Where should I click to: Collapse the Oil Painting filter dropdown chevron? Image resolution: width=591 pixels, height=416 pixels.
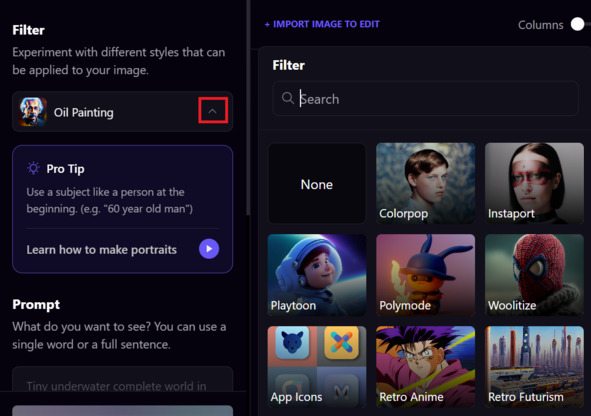click(x=213, y=111)
